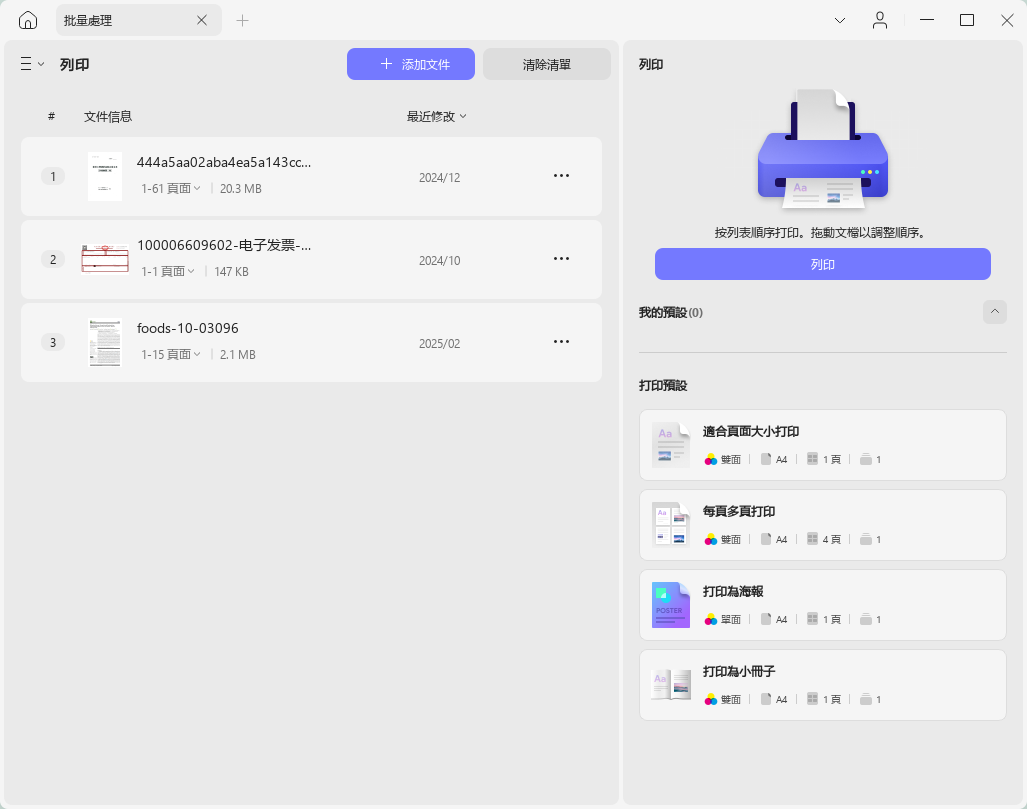Click the # column header
The image size is (1027, 809).
[51, 117]
